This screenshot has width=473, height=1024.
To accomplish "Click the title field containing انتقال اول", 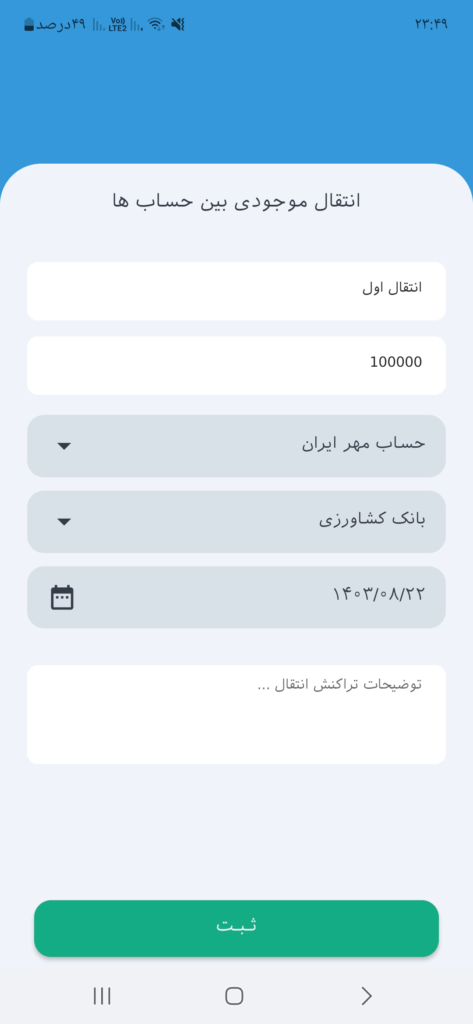I will point(236,291).
